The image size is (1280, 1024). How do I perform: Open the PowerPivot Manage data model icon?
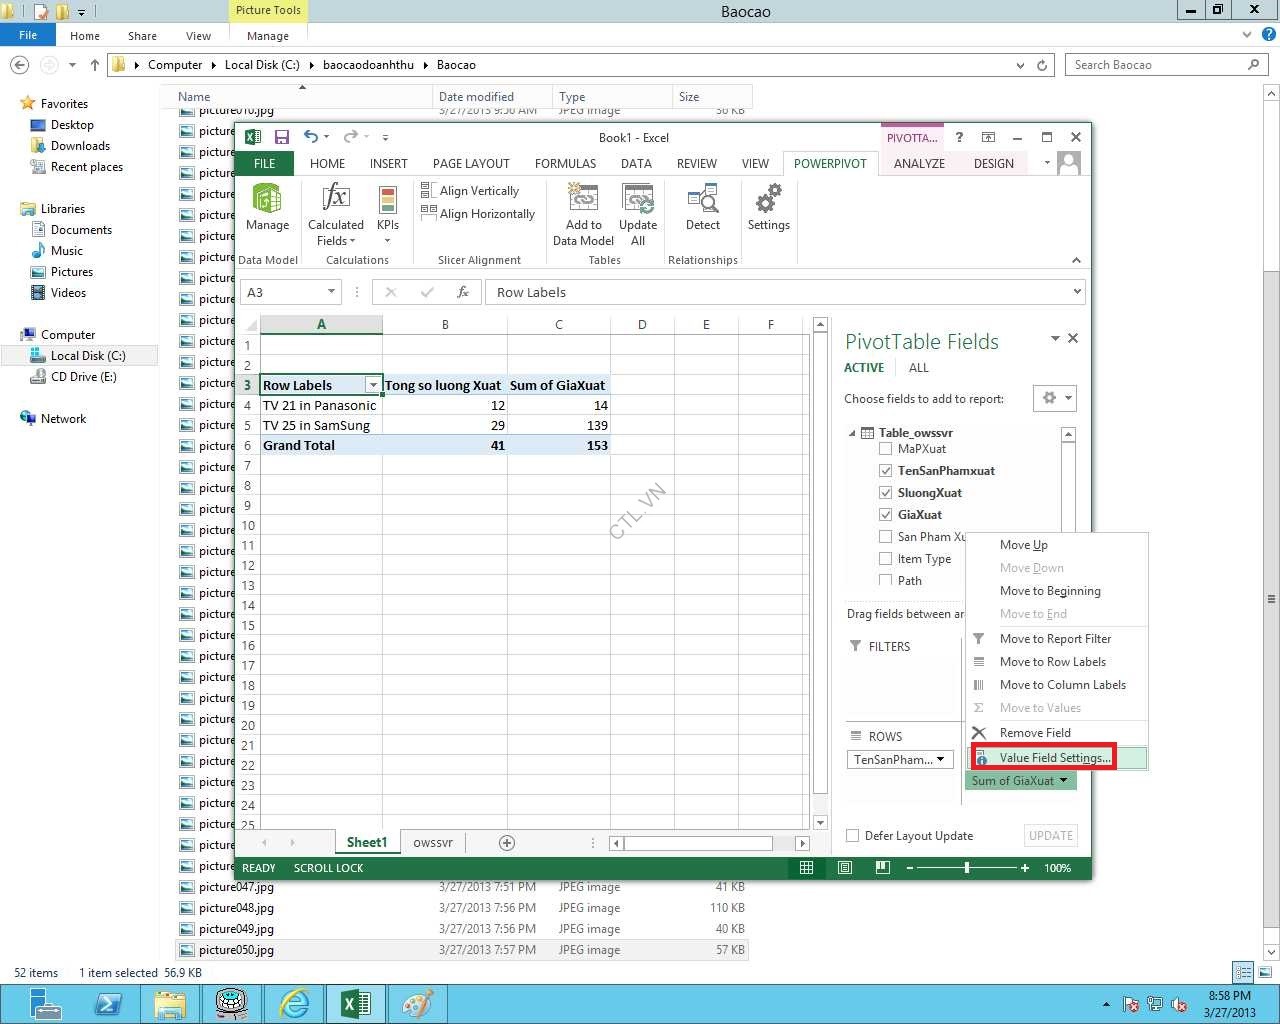(267, 200)
